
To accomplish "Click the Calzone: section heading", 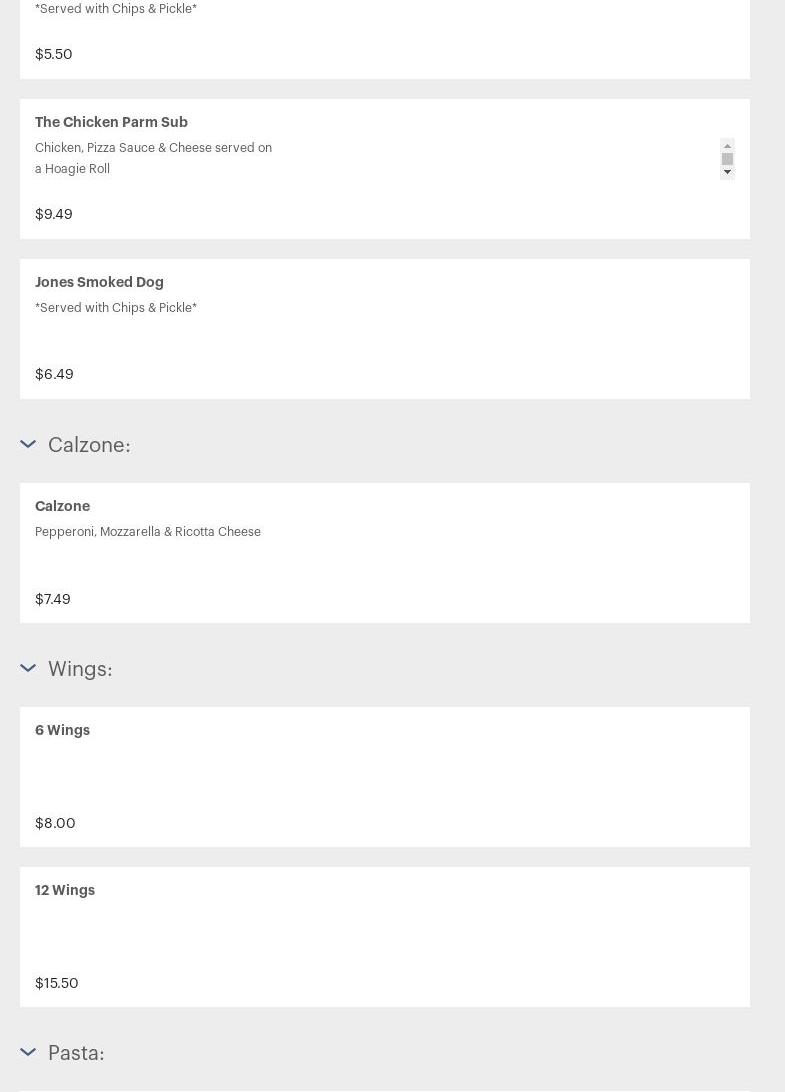I will 89,444.
